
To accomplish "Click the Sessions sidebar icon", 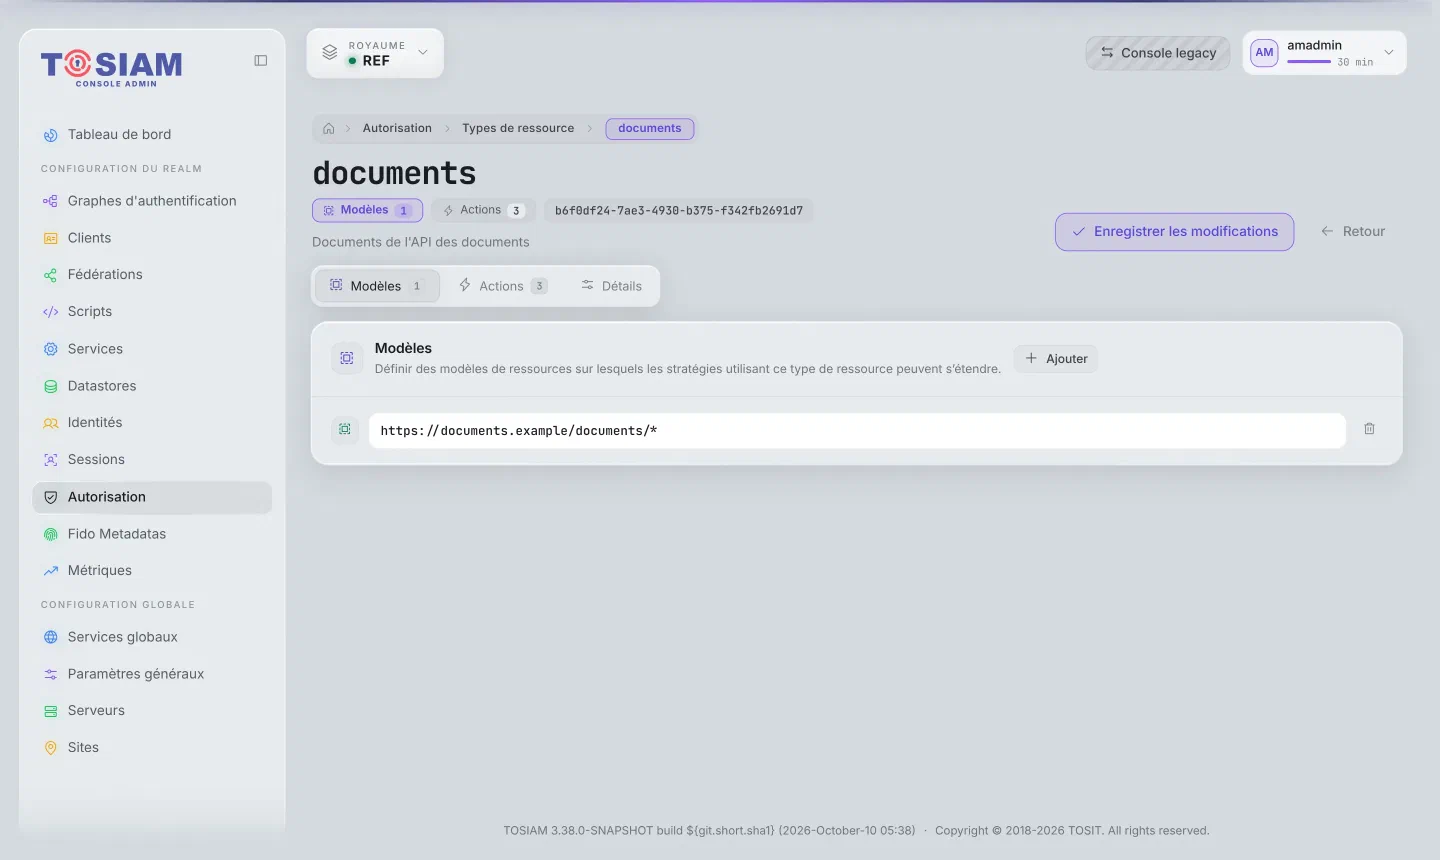I will [50, 460].
